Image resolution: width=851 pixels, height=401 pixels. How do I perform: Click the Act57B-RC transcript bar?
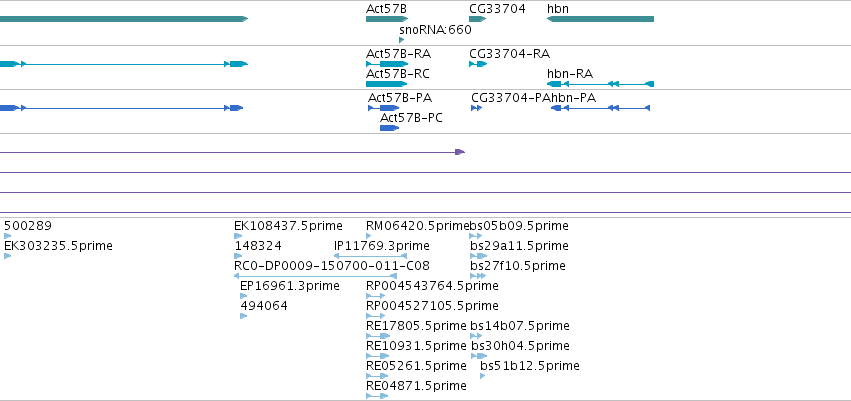click(x=386, y=84)
